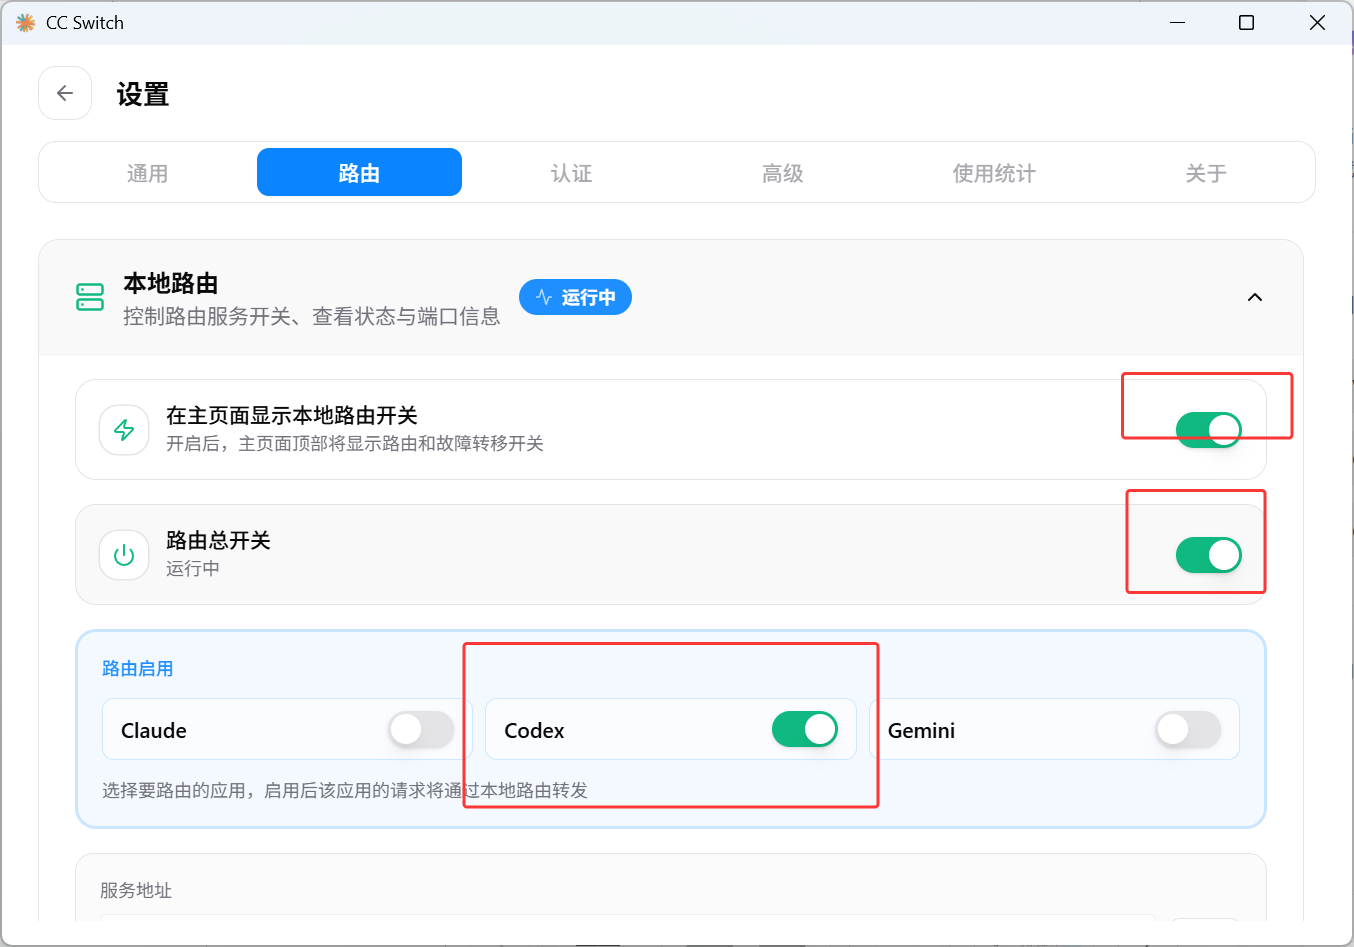Screen dimensions: 1354x947
Task: Collapse the 本地路由 section
Action: pyautogui.click(x=1255, y=297)
